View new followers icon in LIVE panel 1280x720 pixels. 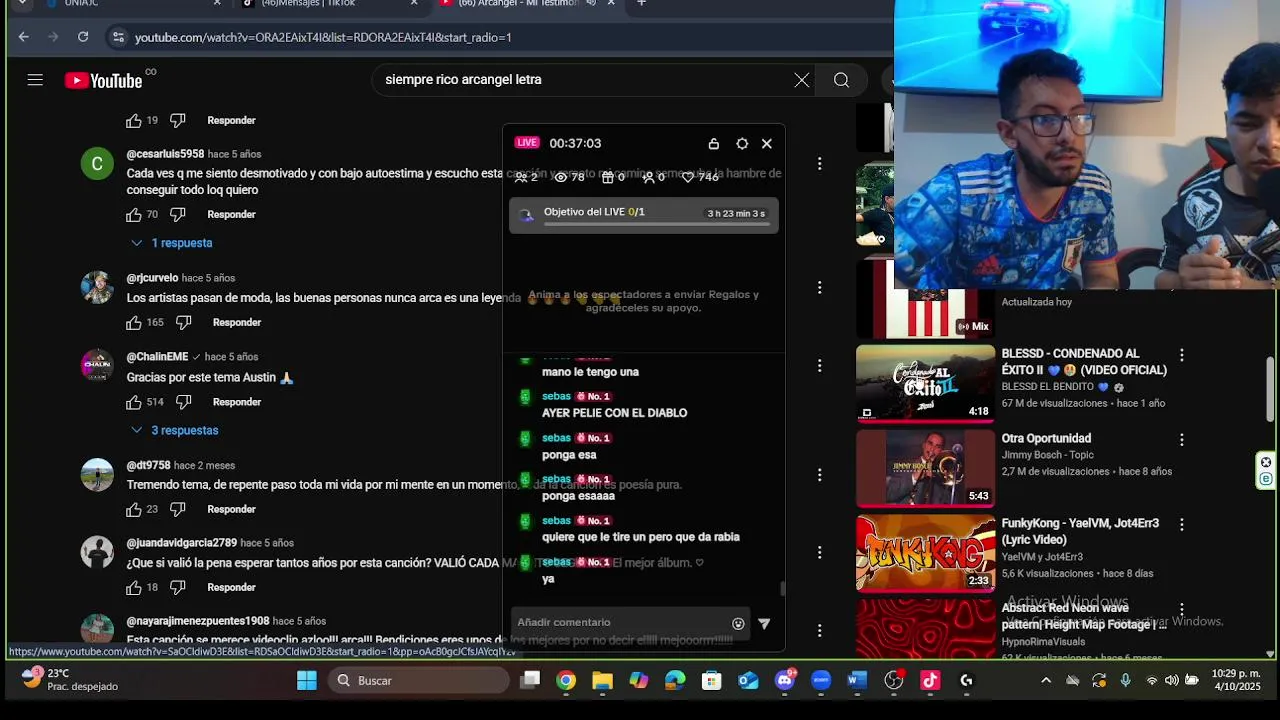pos(648,177)
